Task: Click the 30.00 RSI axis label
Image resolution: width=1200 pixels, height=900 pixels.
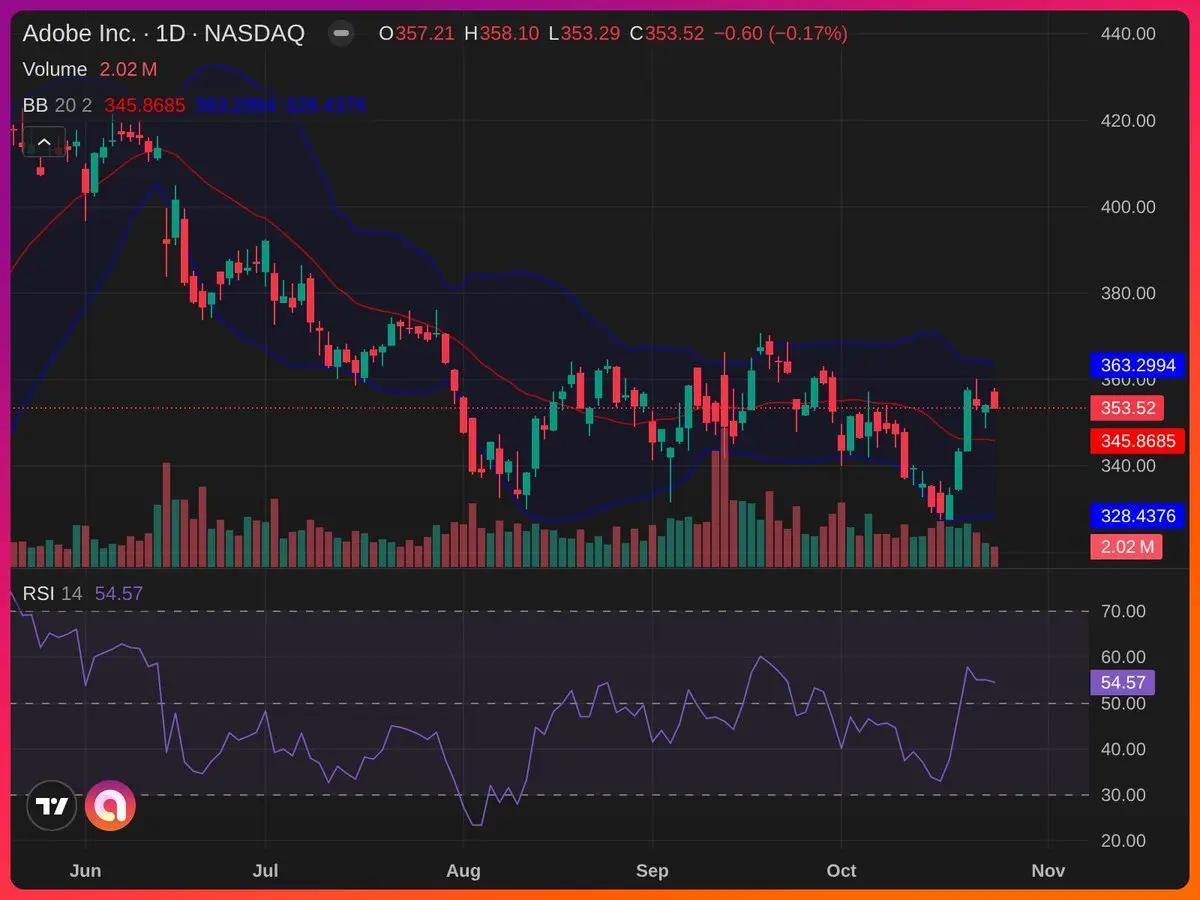Action: coord(1122,795)
